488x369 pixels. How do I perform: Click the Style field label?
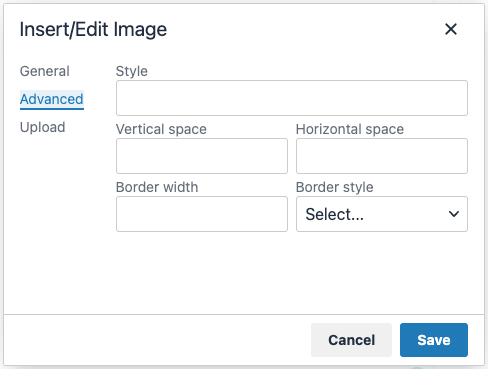coord(132,71)
